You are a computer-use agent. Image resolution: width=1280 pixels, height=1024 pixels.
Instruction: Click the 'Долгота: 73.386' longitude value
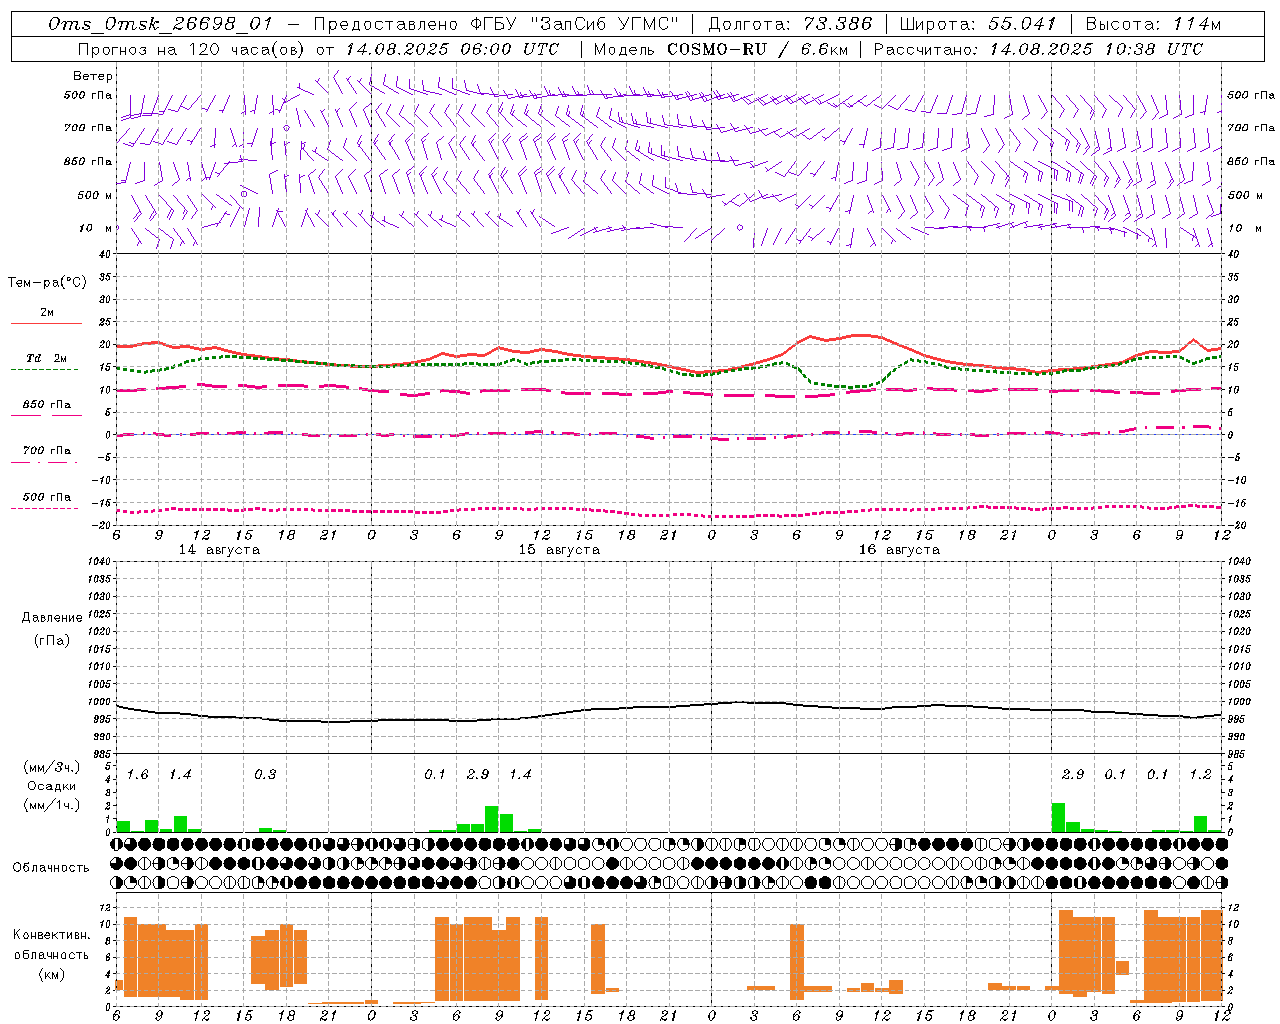[x=790, y=24]
